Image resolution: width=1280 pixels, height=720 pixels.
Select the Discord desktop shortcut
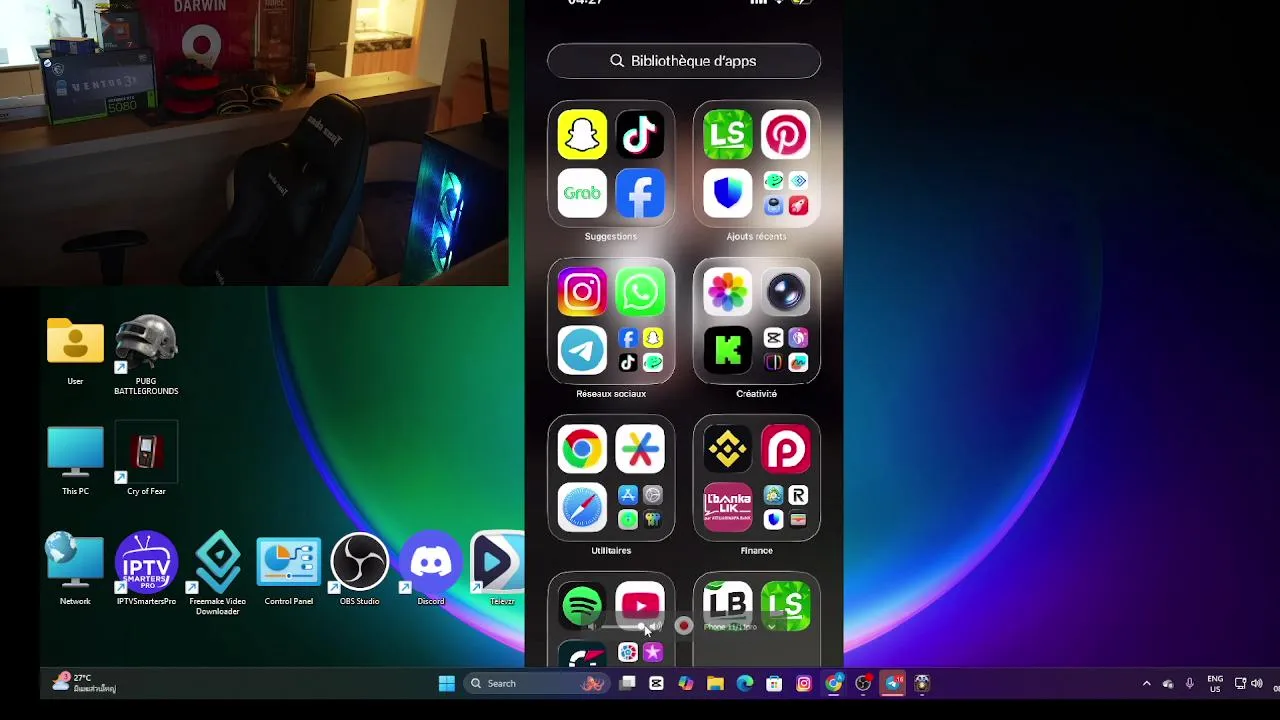[431, 569]
